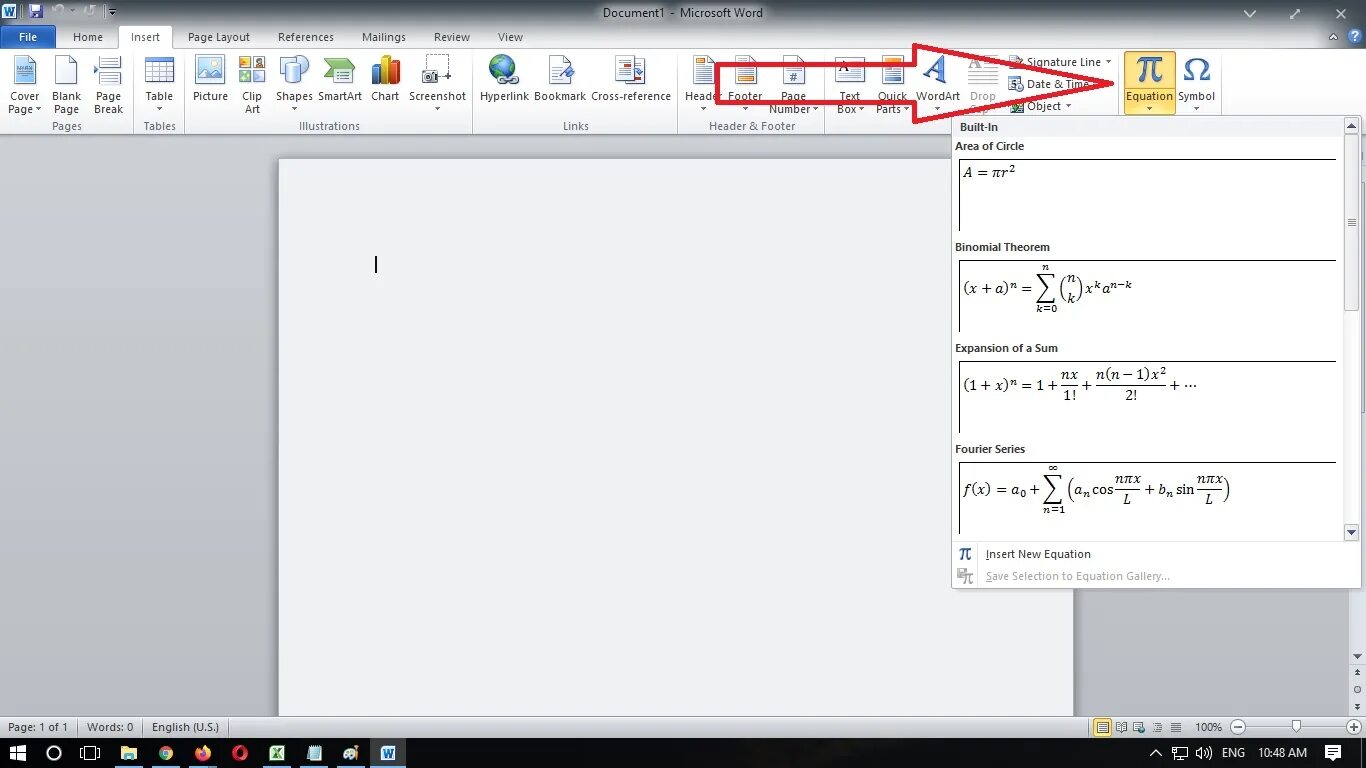
Task: Click zoom level 100% button
Action: (1208, 727)
